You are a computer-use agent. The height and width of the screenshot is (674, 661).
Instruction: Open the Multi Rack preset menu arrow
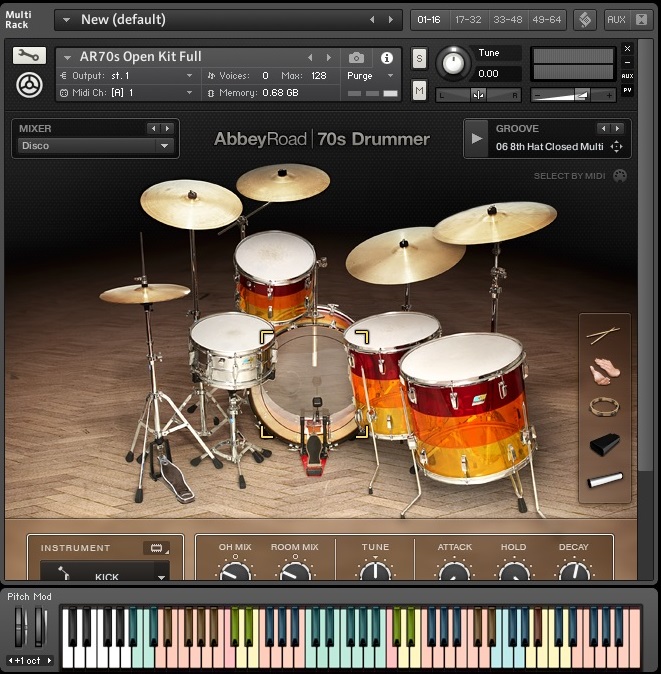[66, 19]
